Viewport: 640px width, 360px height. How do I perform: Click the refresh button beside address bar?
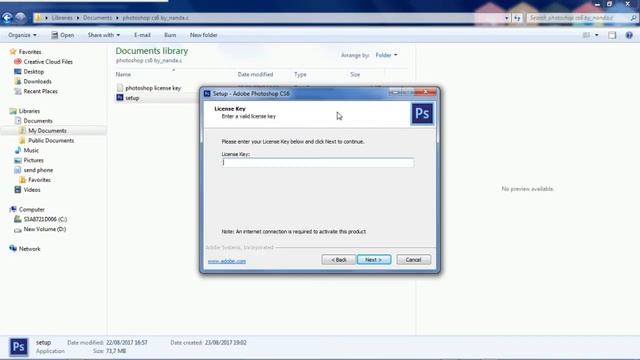click(x=518, y=18)
